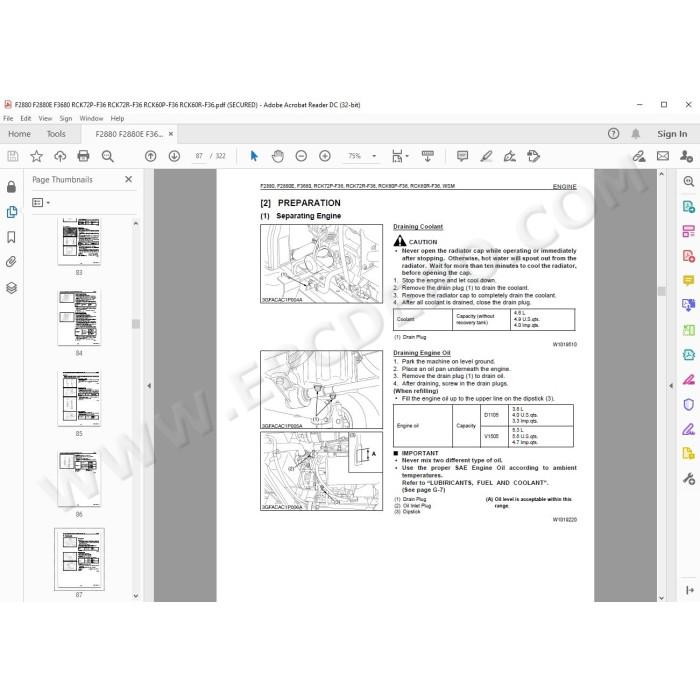Toggle the Page Thumbnails panel icon

pyautogui.click(x=12, y=212)
